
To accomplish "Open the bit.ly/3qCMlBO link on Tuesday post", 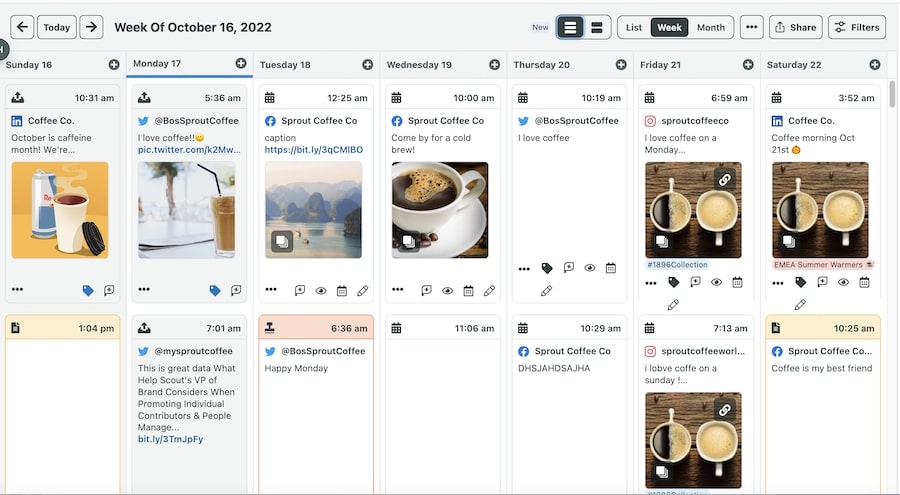I will (313, 150).
